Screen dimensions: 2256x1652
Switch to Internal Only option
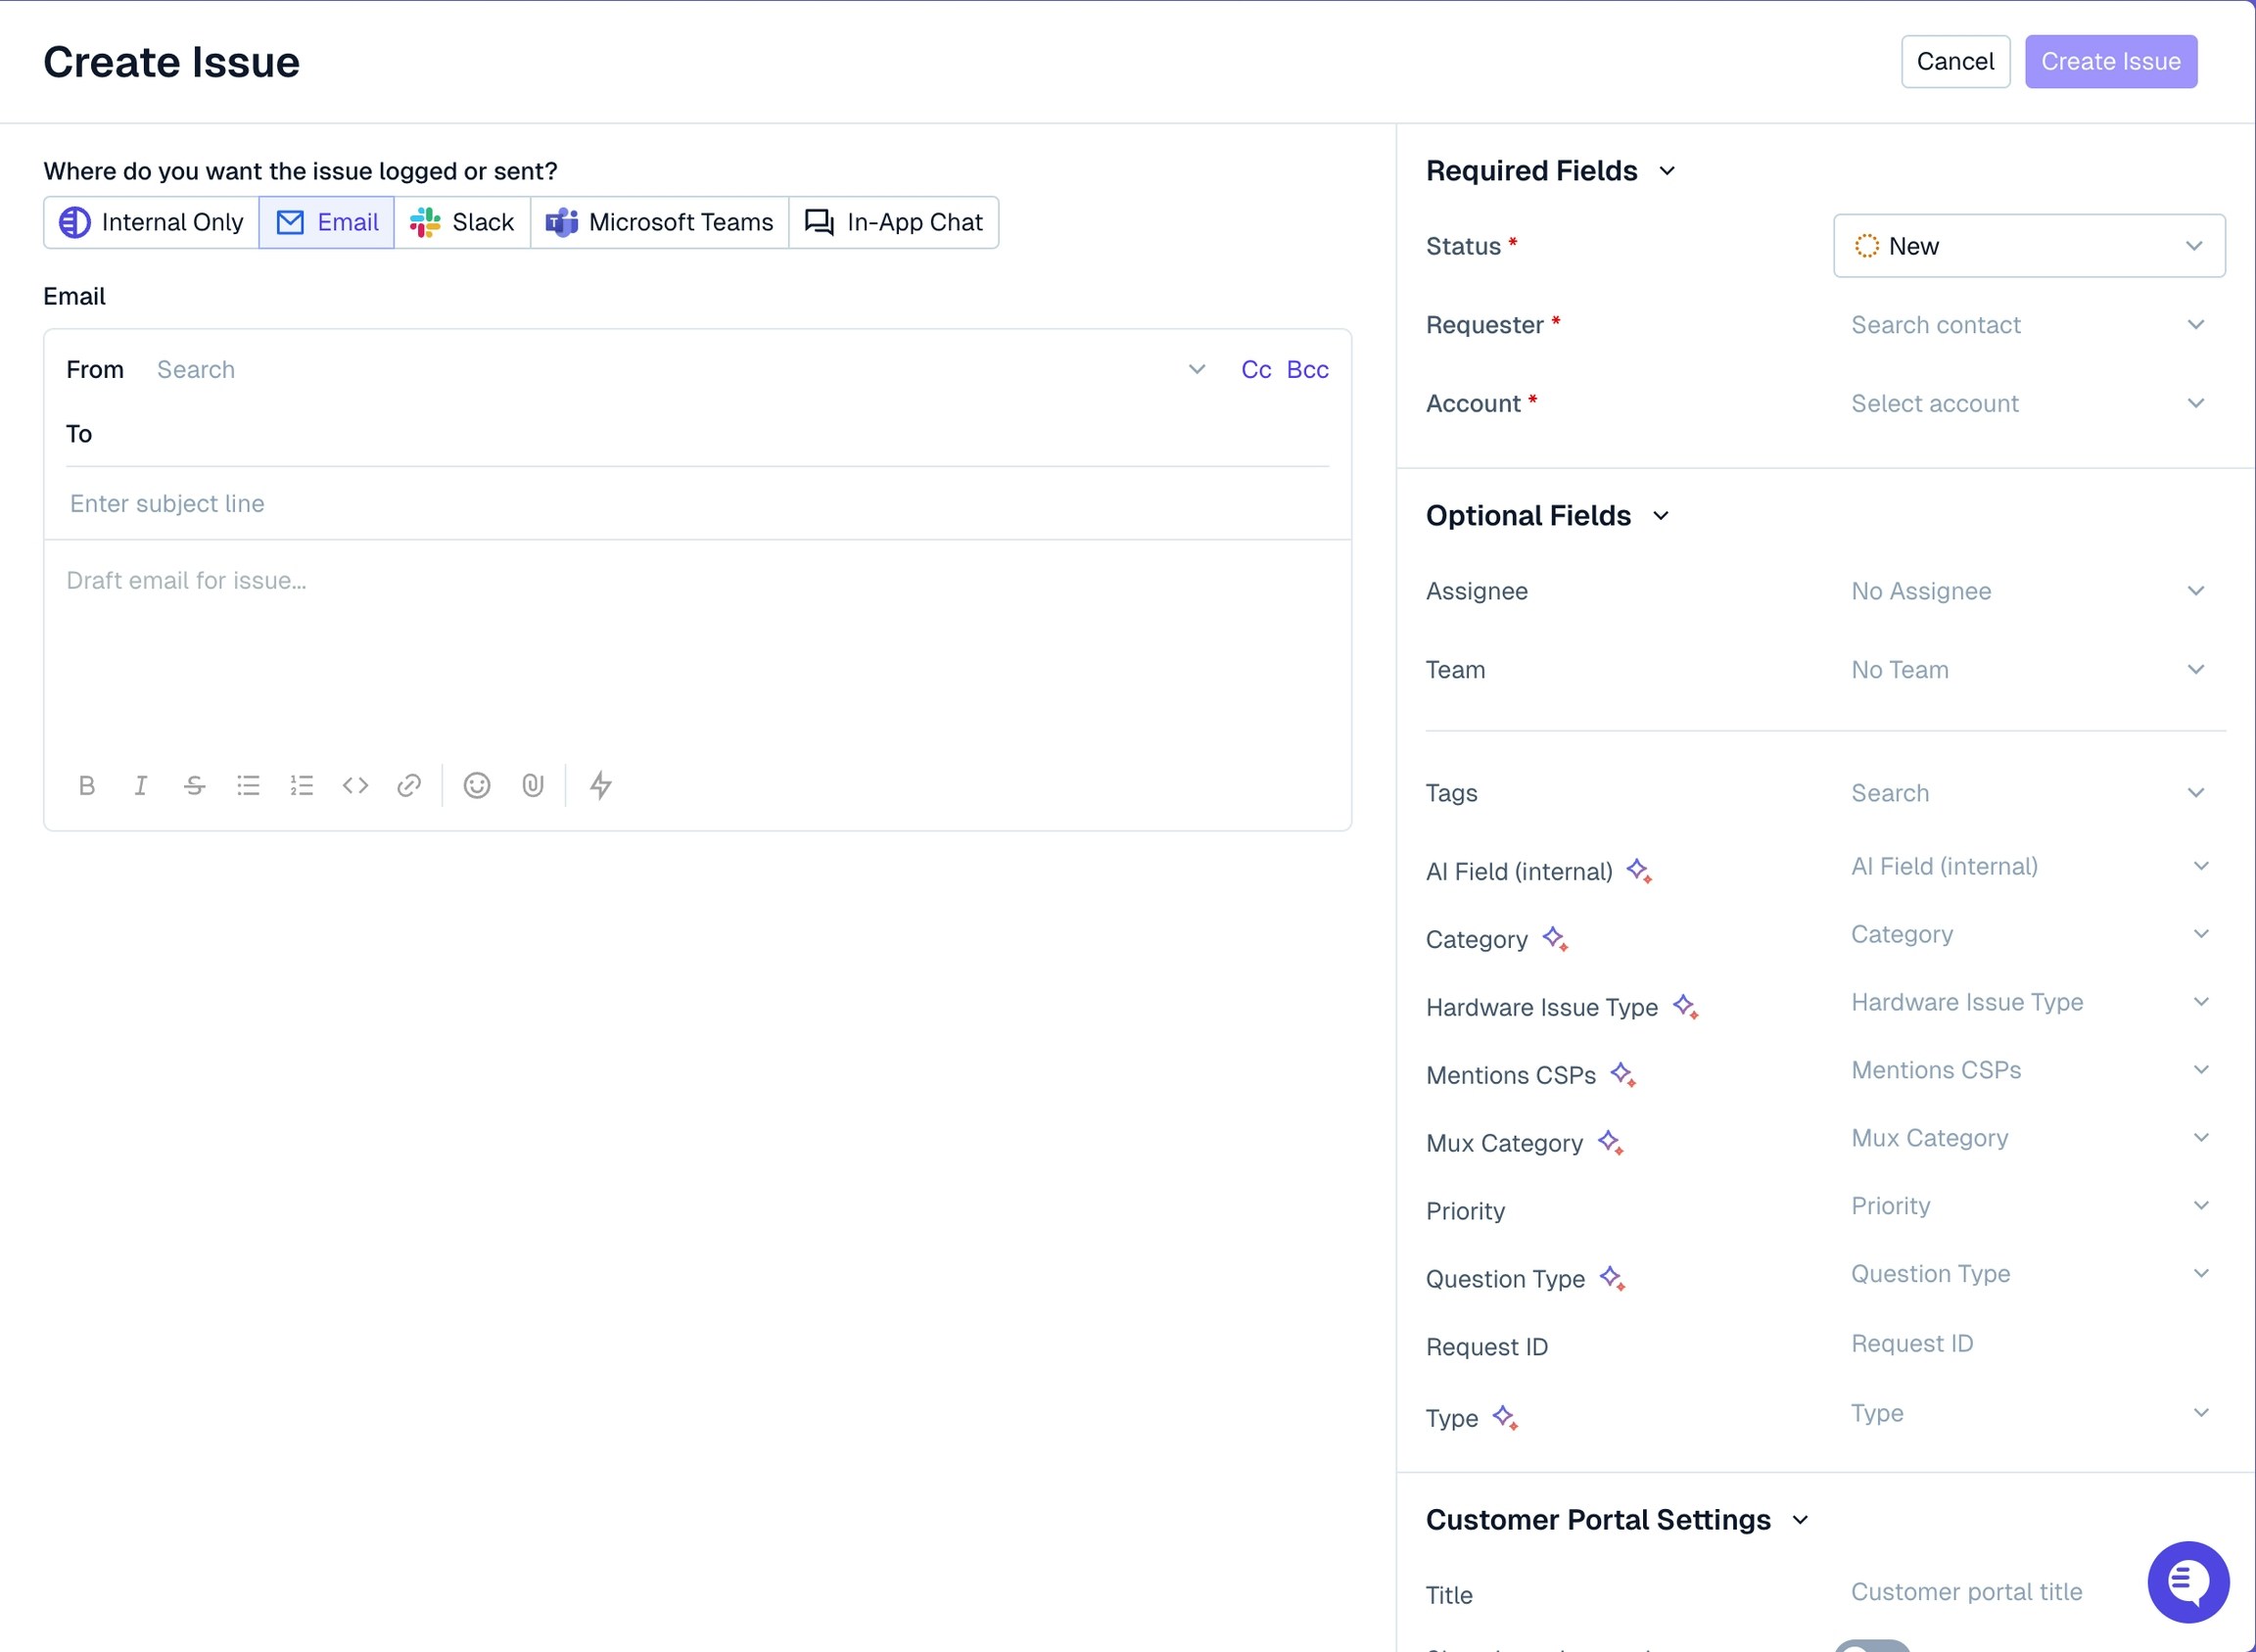(152, 222)
